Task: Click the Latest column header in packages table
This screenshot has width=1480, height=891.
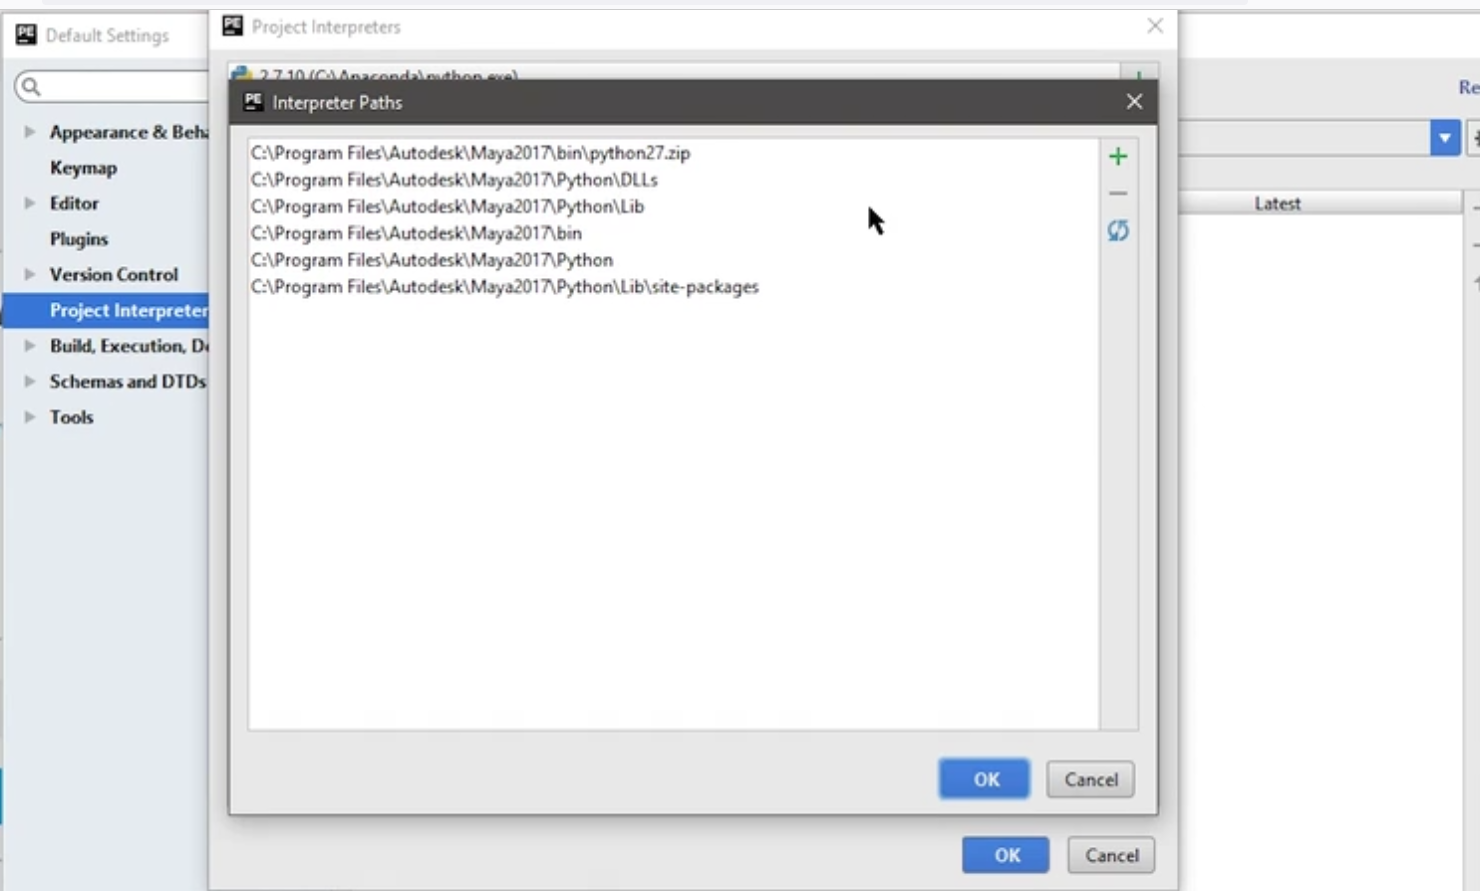Action: [x=1277, y=203]
